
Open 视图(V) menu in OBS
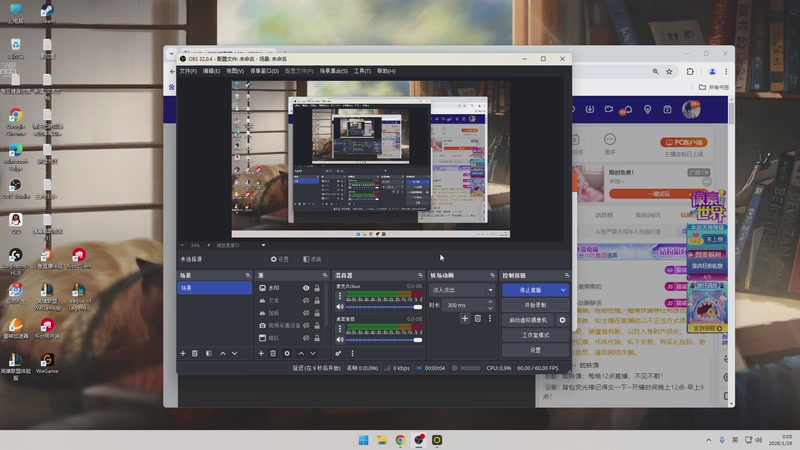[235, 71]
